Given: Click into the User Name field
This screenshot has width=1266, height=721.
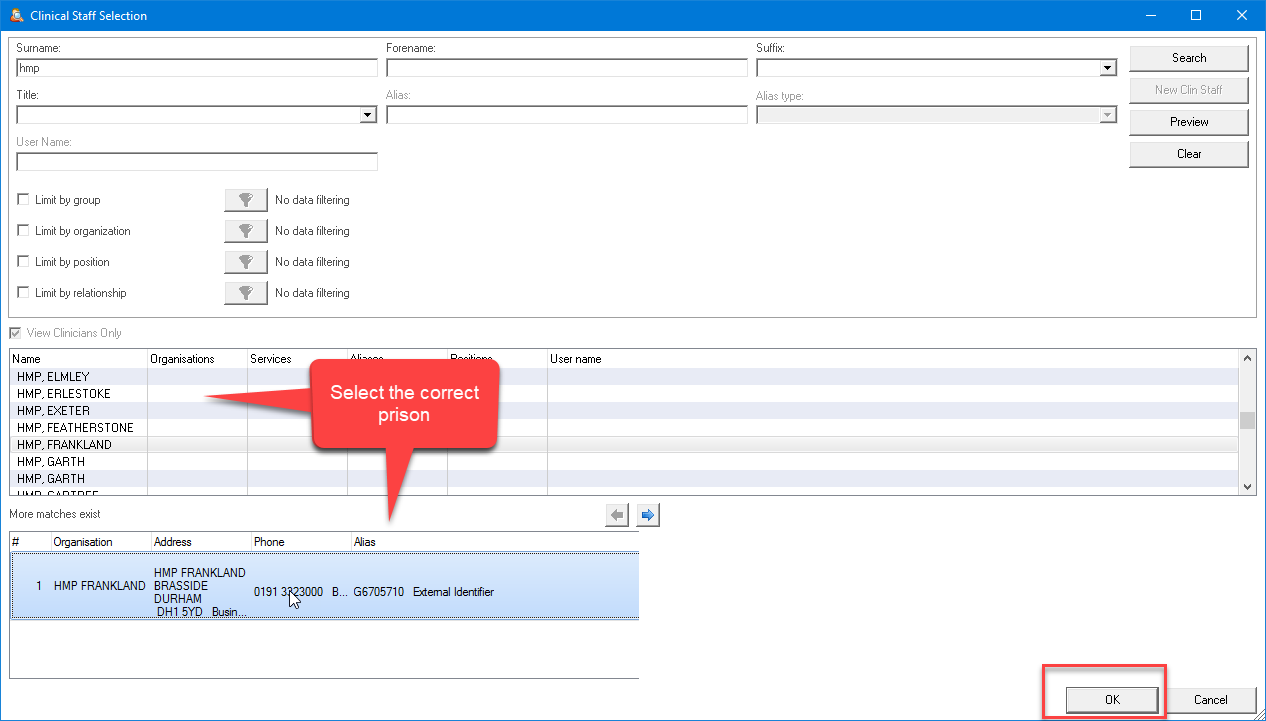Looking at the screenshot, I should tap(197, 162).
